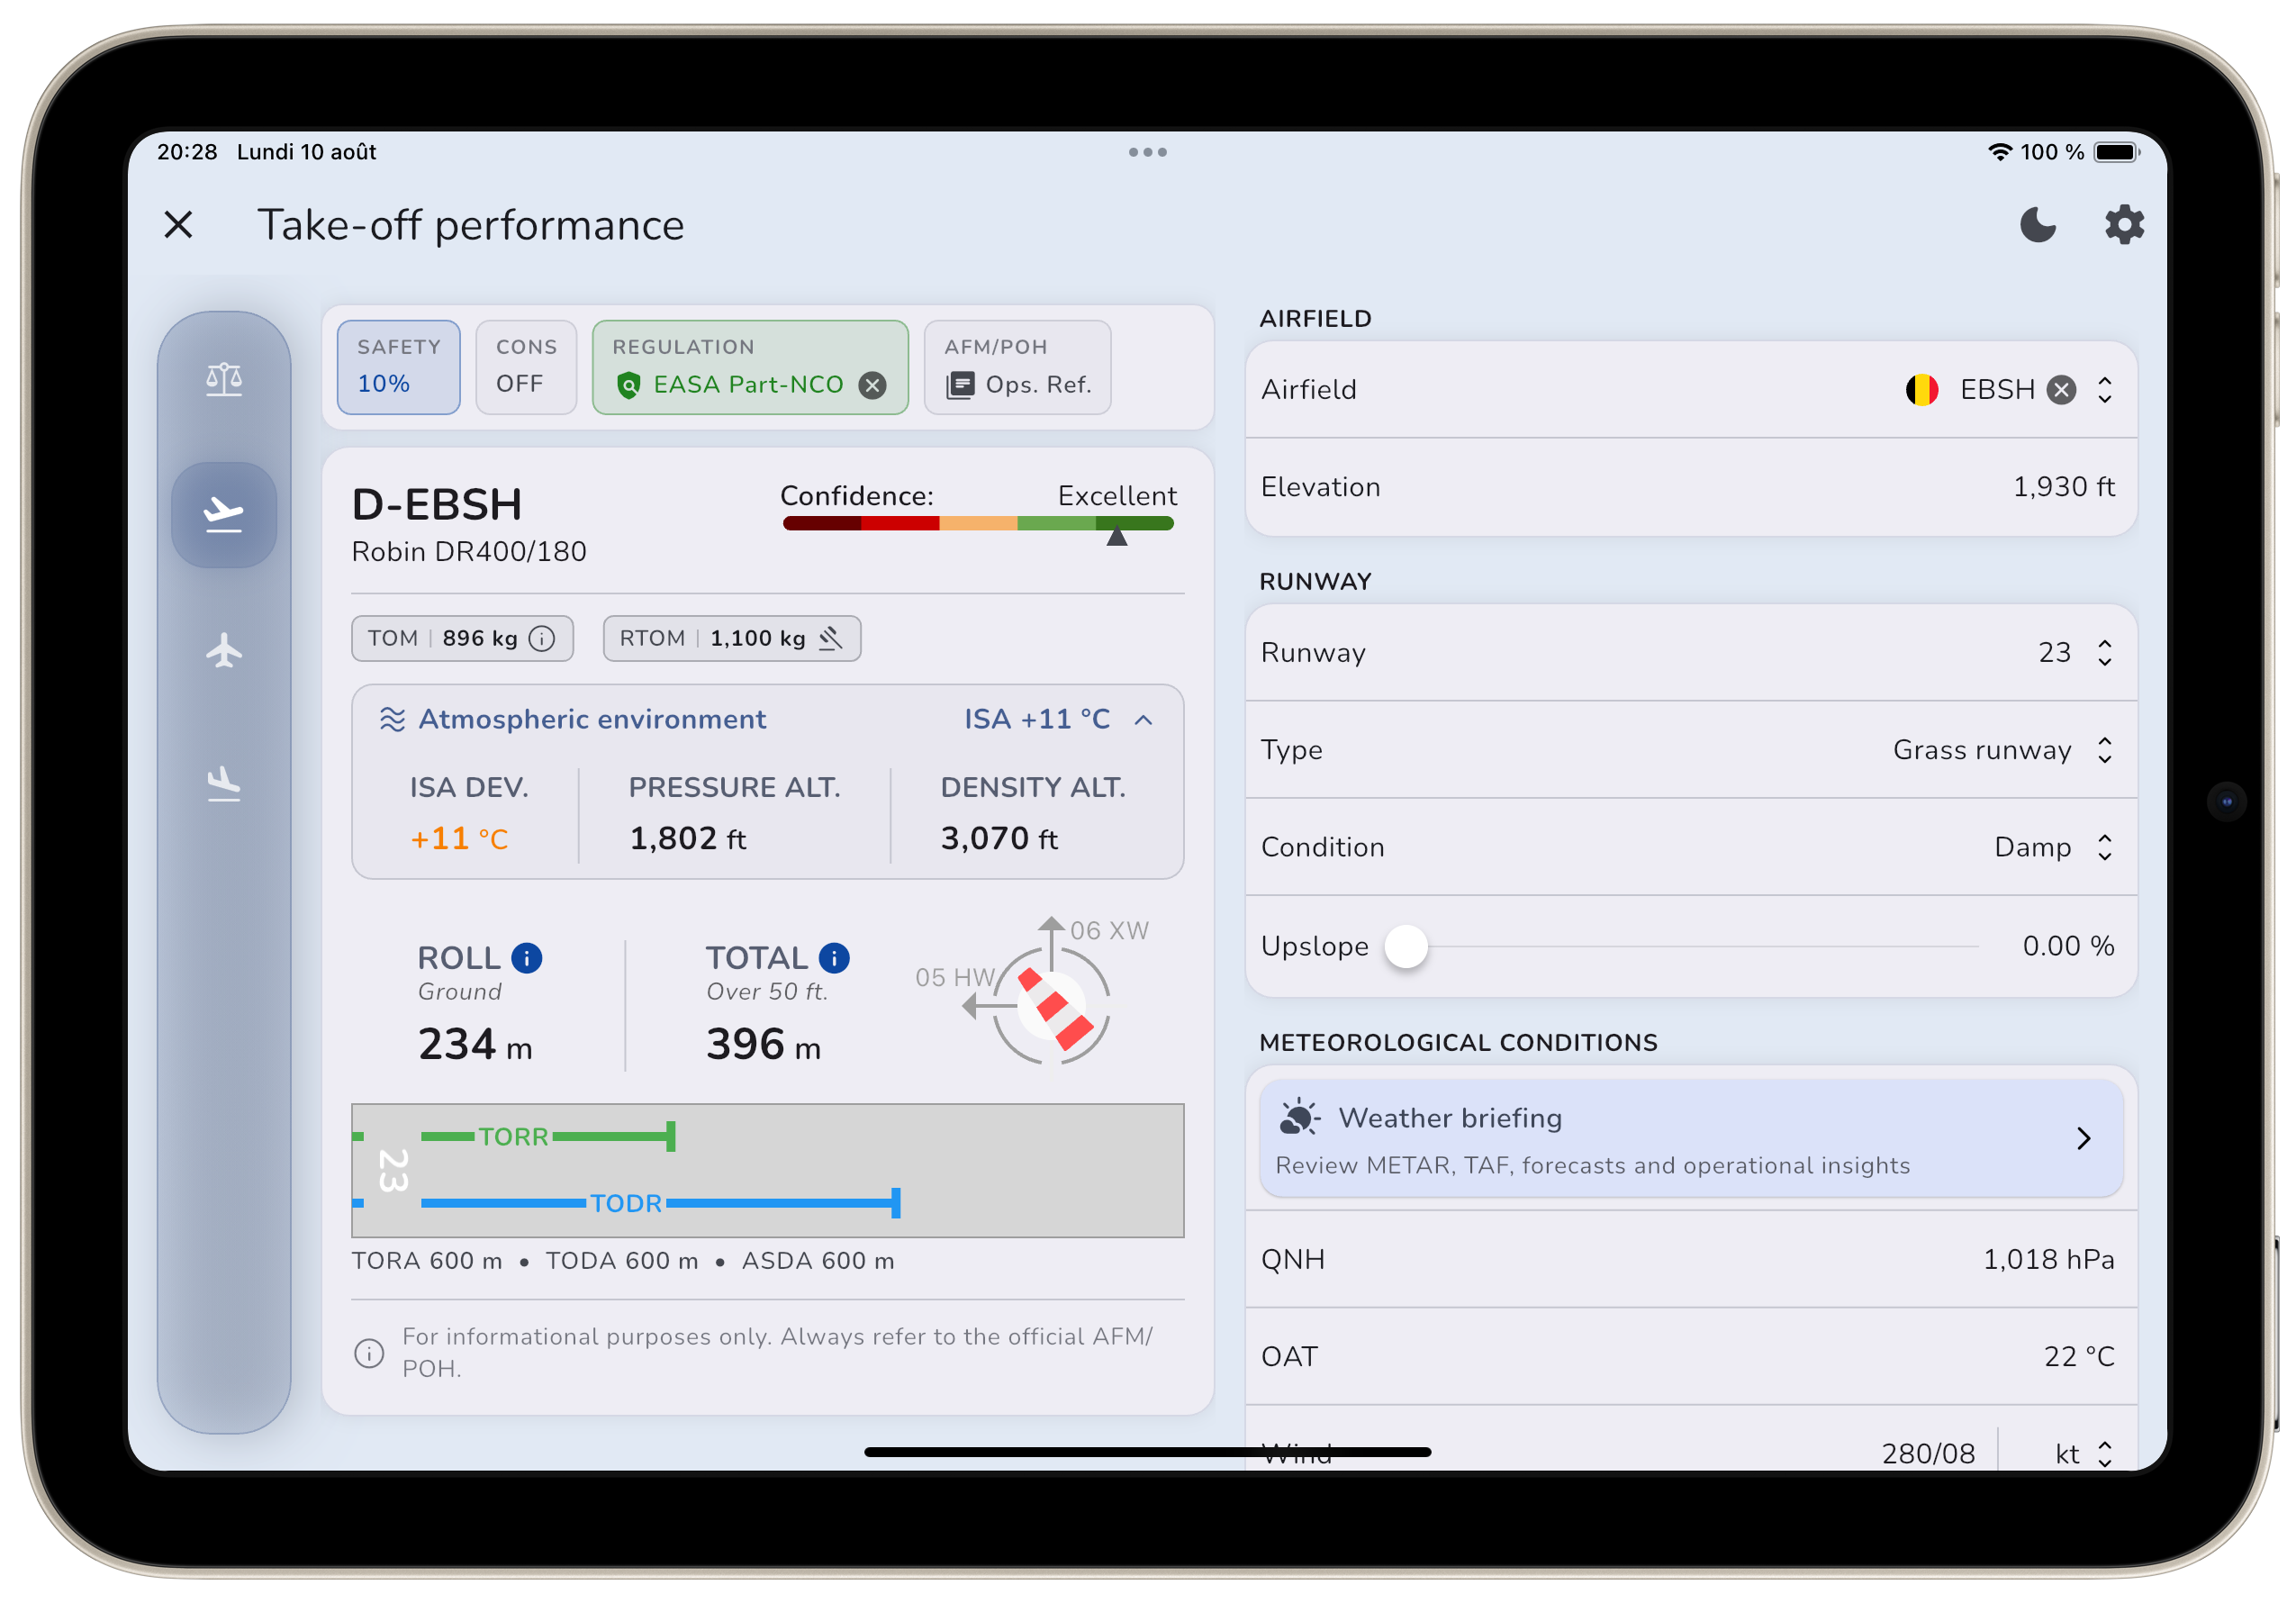Viewport: 2296px width, 1603px height.
Task: Open the RTOM 1,100 kg chip
Action: click(732, 639)
